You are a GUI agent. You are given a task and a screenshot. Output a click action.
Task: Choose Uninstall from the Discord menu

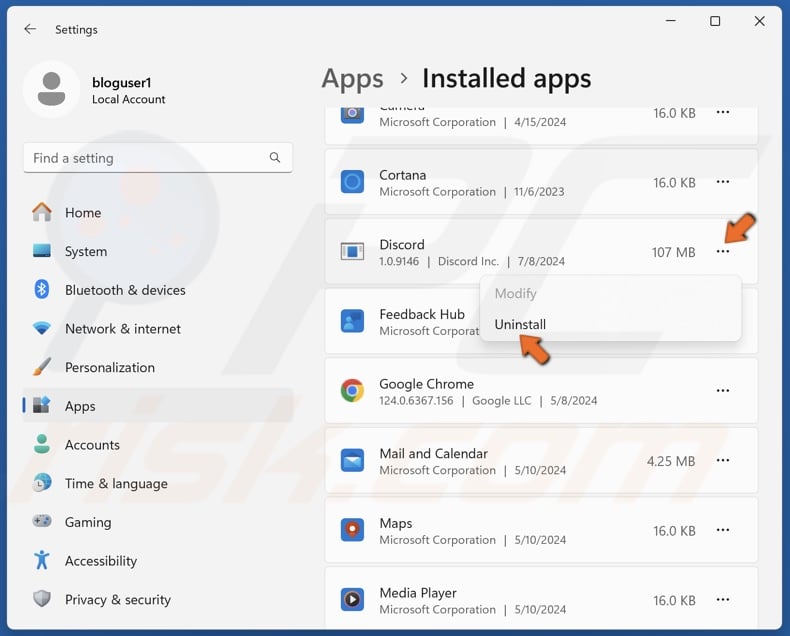[x=610, y=324]
